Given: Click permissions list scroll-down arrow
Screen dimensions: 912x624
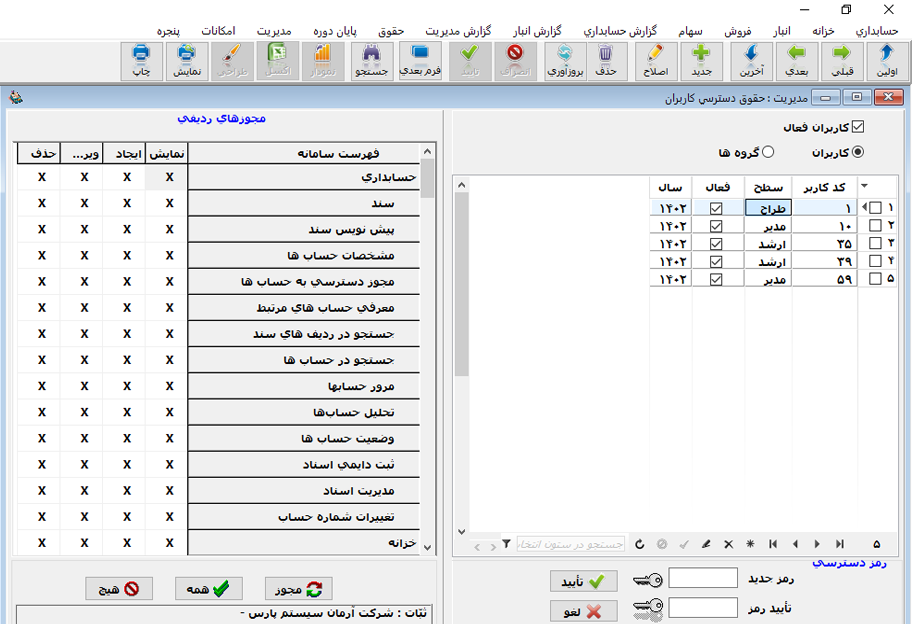Looking at the screenshot, I should (428, 547).
